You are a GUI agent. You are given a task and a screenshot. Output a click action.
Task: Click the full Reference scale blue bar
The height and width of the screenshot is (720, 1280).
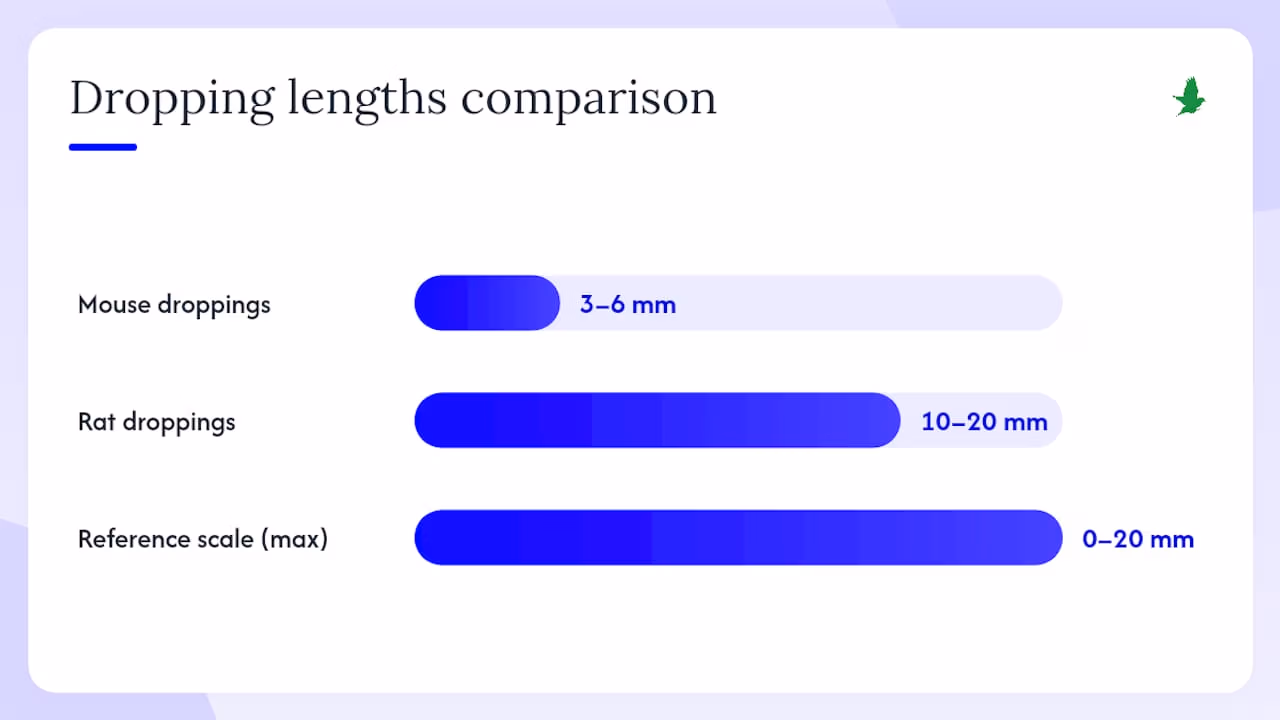(738, 538)
